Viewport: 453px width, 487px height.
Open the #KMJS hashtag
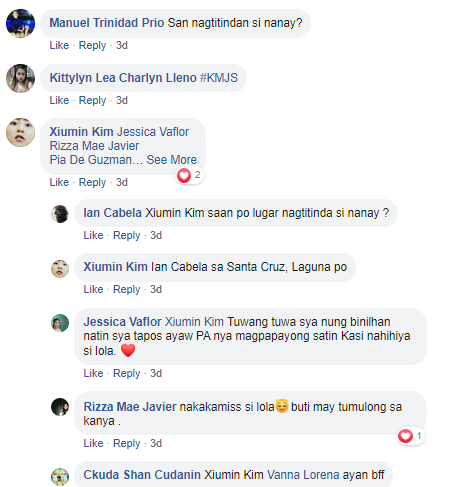(x=219, y=78)
